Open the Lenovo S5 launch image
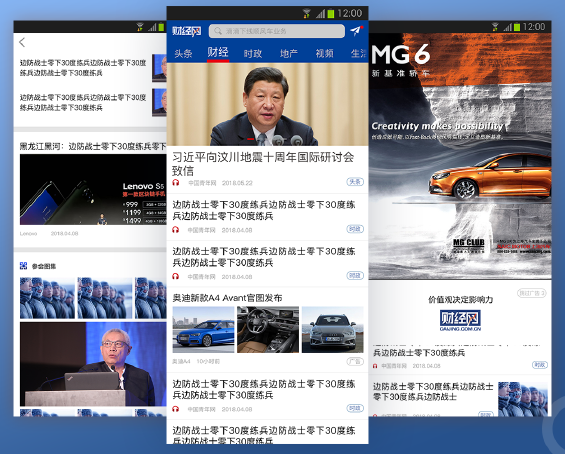 tap(93, 190)
